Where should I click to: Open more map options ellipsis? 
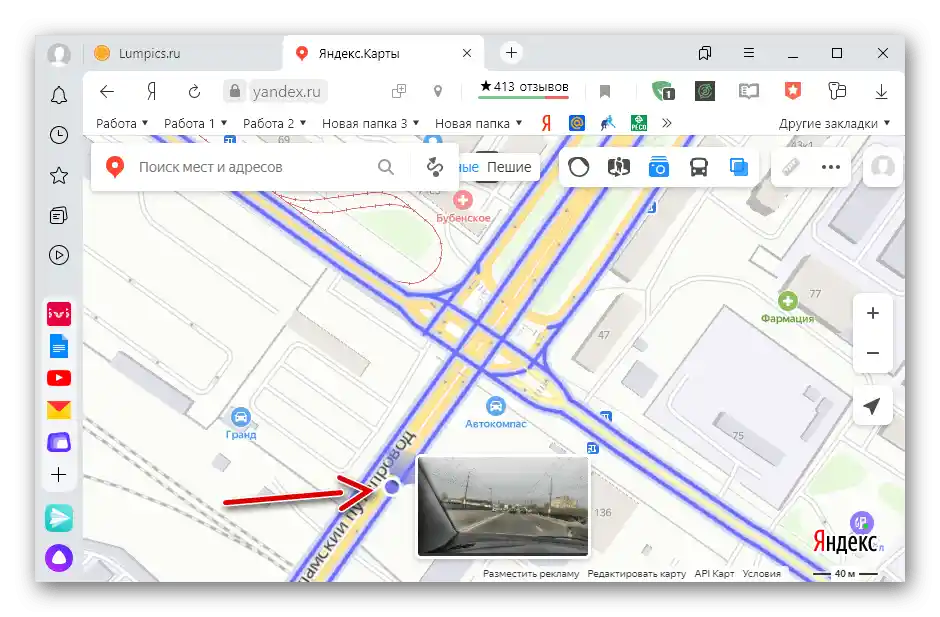pos(831,167)
